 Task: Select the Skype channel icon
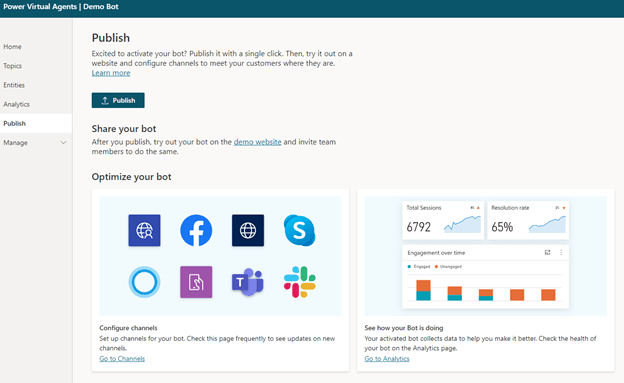tap(299, 230)
